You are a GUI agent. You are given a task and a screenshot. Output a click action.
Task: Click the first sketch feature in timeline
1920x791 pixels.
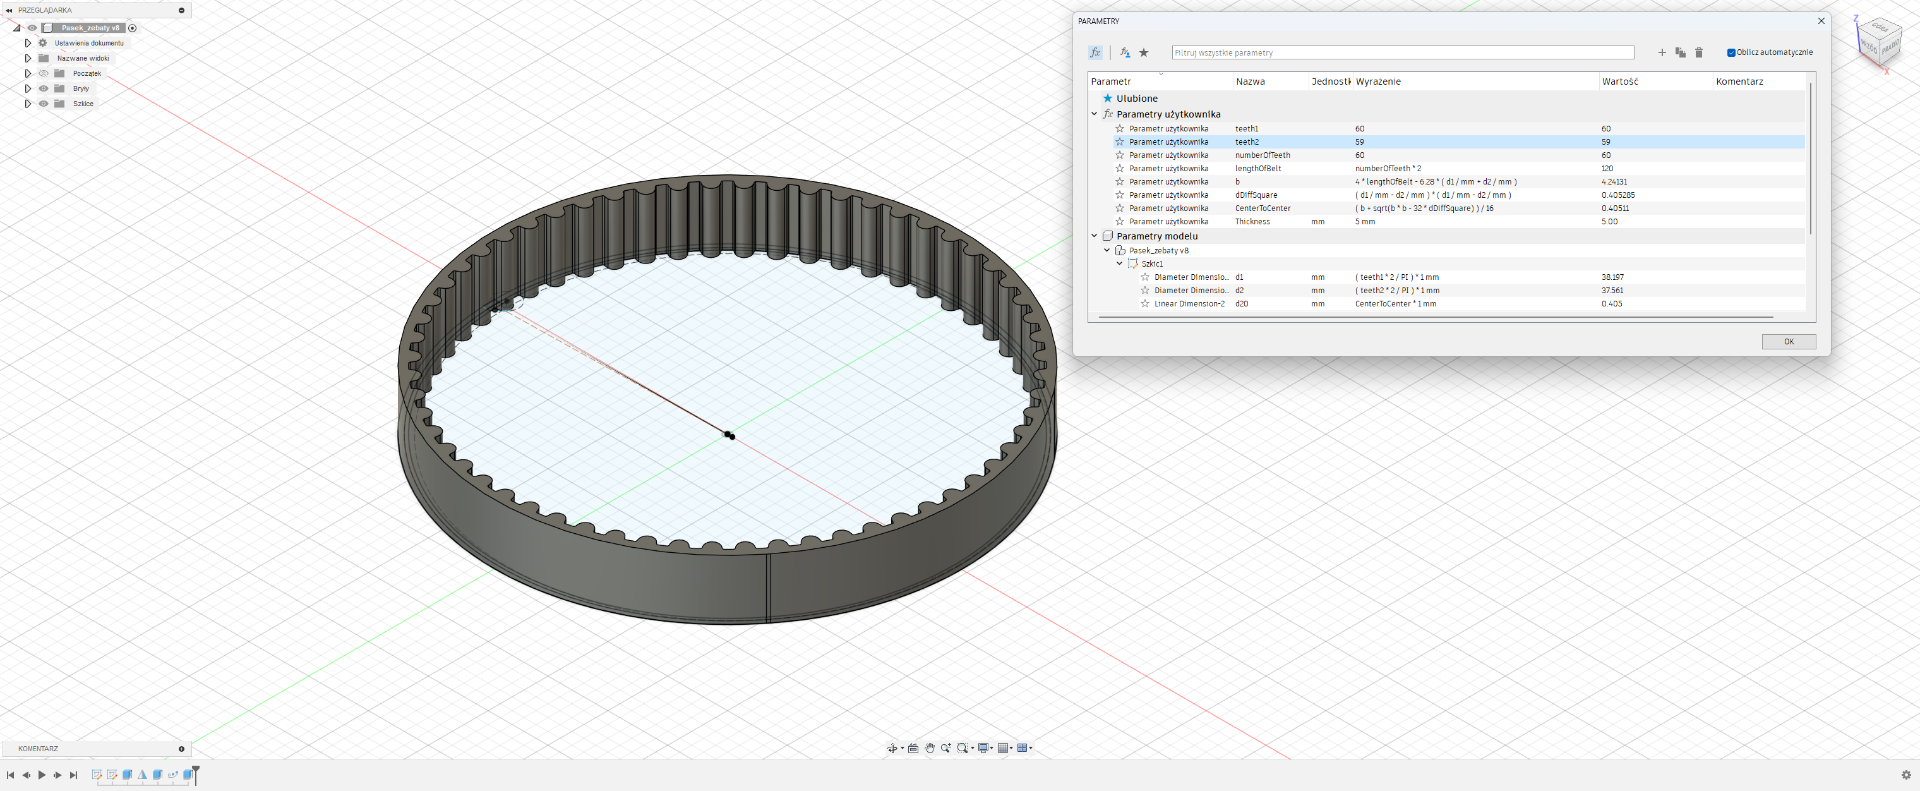pyautogui.click(x=97, y=774)
